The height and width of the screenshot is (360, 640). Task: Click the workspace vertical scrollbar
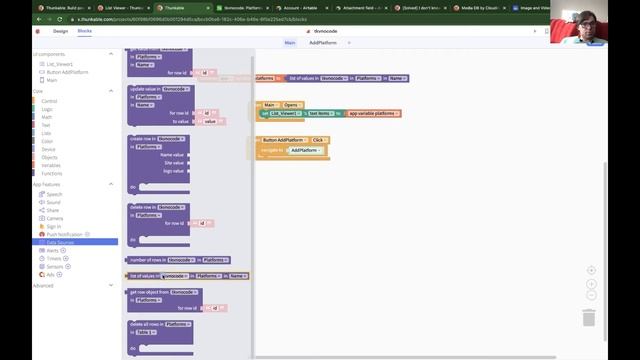point(605,251)
